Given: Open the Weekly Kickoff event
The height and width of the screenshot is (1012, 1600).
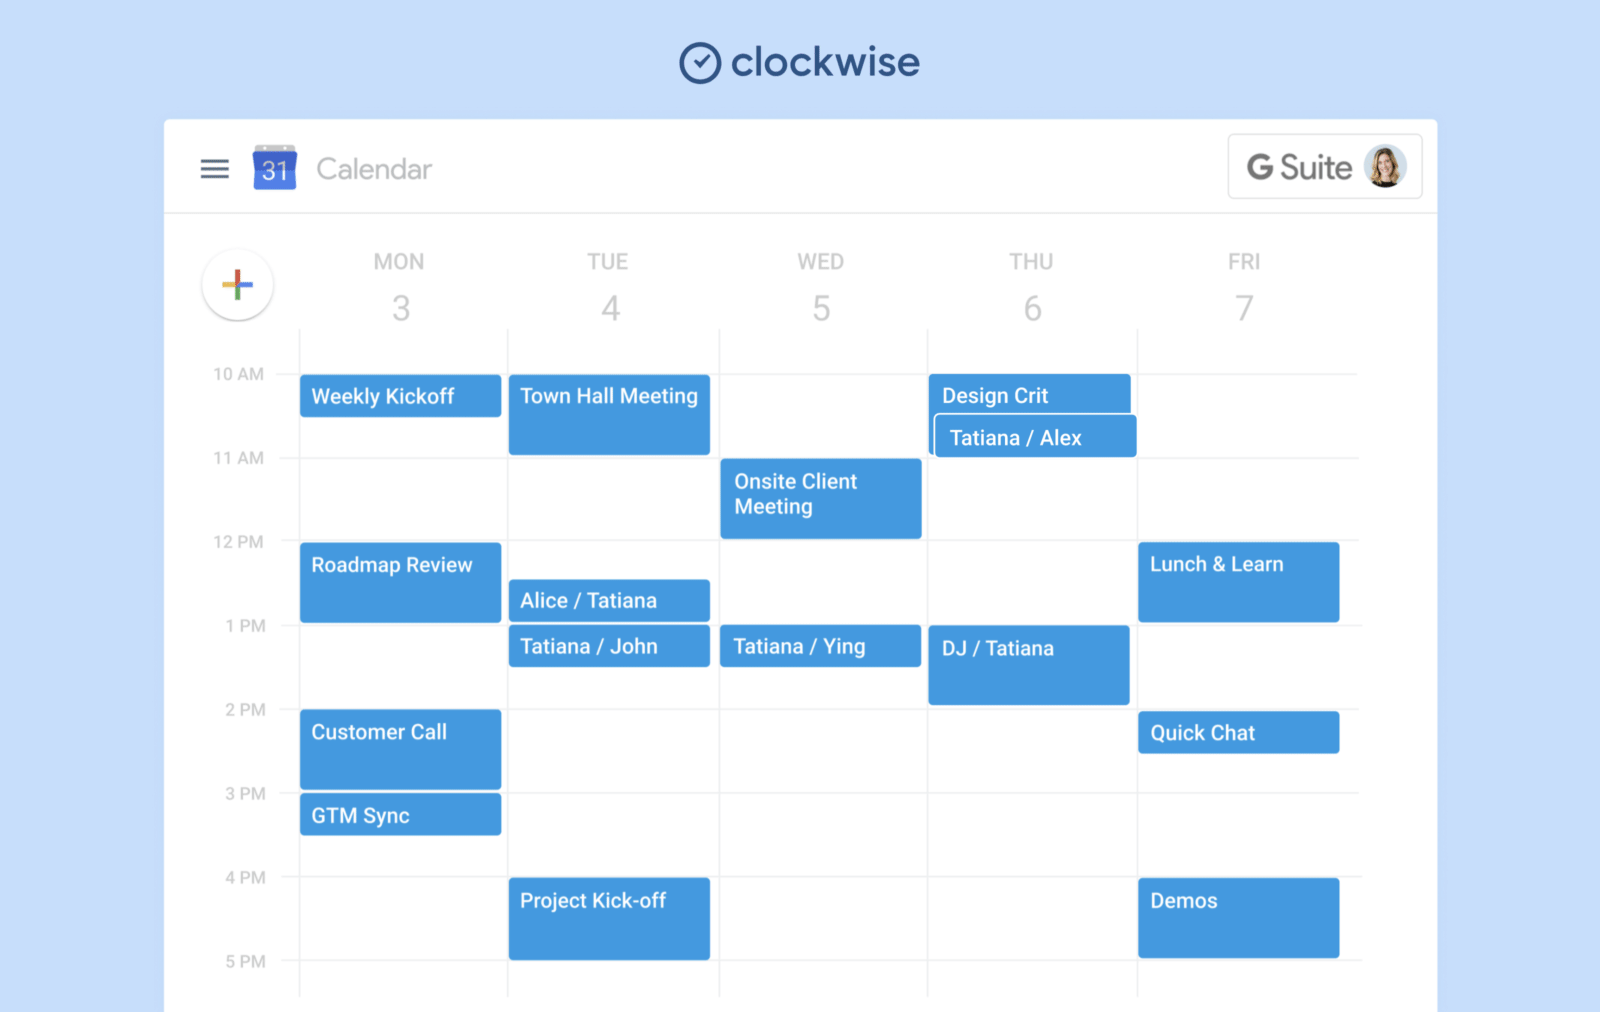Looking at the screenshot, I should (399, 396).
